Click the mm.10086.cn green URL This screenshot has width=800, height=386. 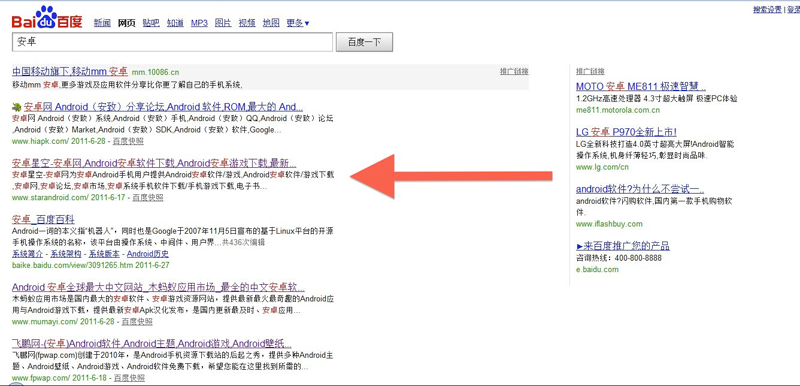pos(156,72)
